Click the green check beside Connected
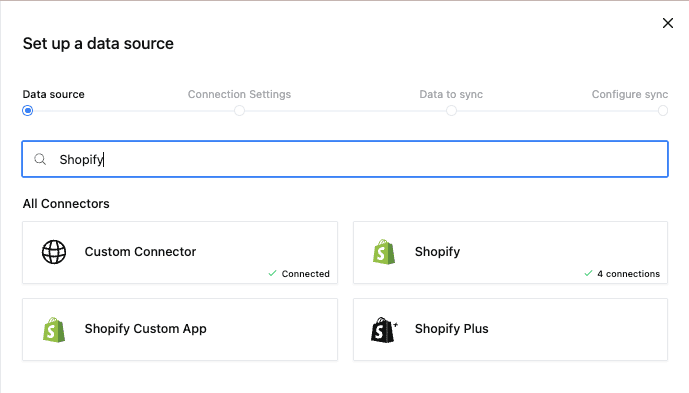The height and width of the screenshot is (393, 689). coord(272,273)
